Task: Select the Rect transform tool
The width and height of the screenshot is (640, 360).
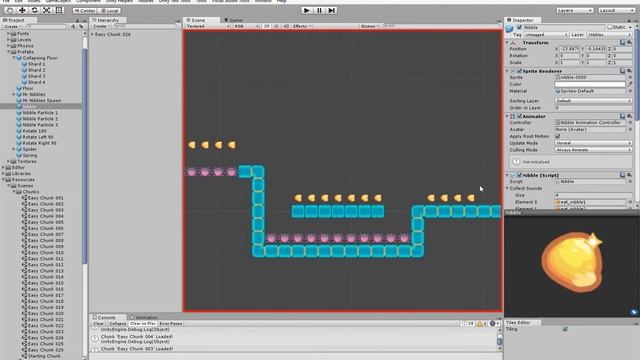Action: point(59,10)
